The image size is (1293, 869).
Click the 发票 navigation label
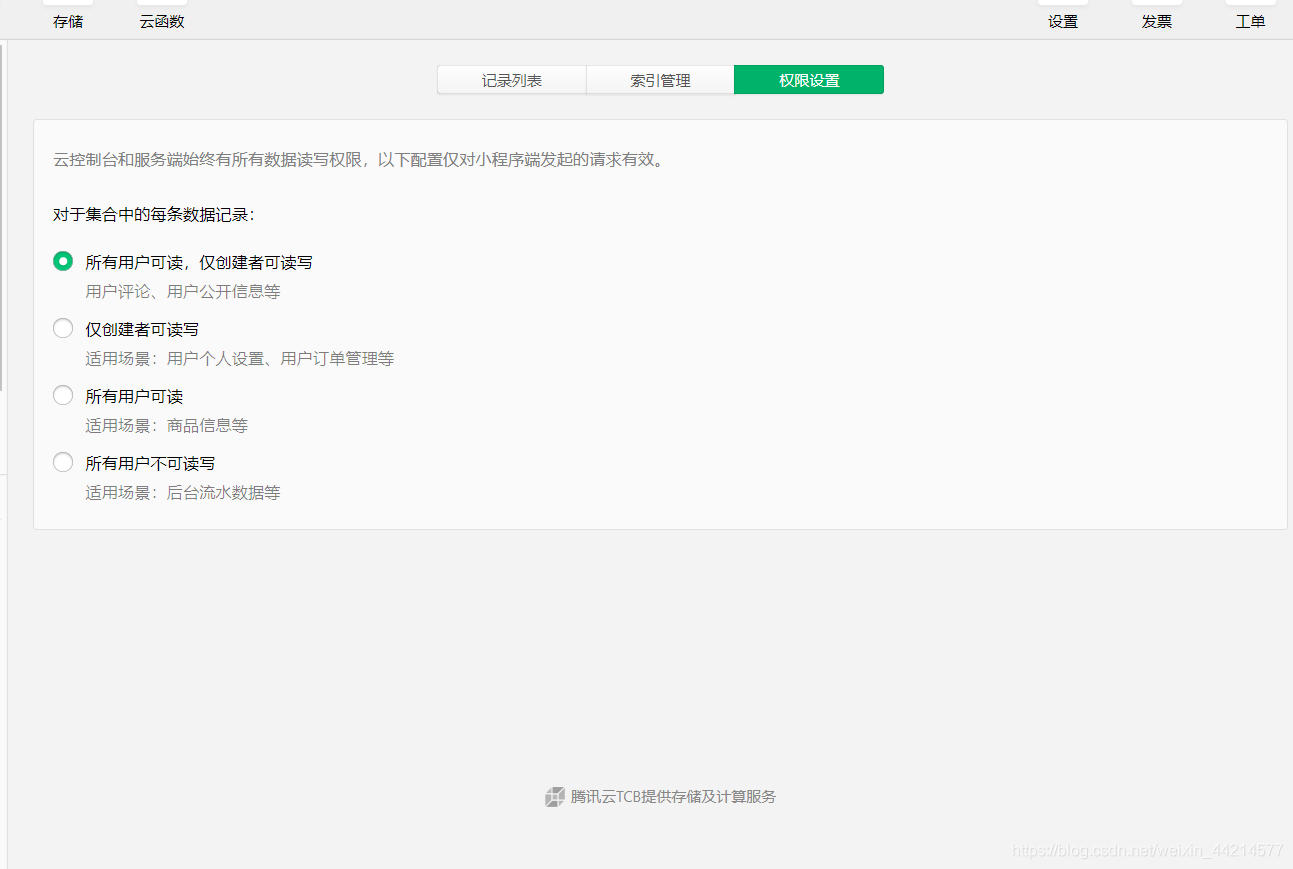tap(1156, 20)
